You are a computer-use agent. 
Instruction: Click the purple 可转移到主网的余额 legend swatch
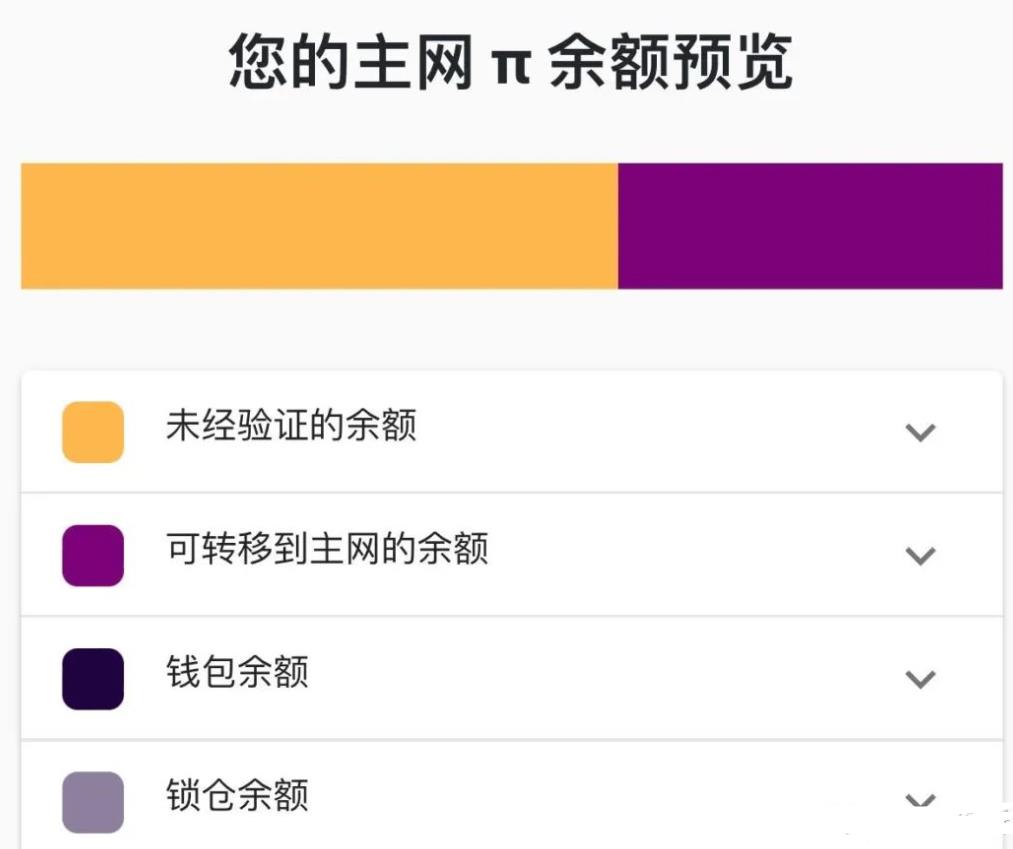pos(93,555)
